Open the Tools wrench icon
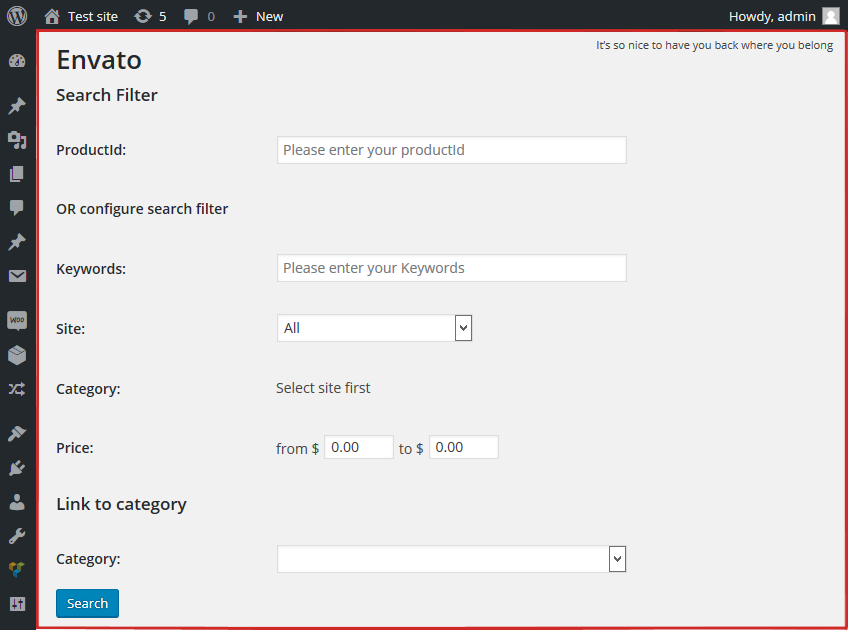 coord(17,536)
